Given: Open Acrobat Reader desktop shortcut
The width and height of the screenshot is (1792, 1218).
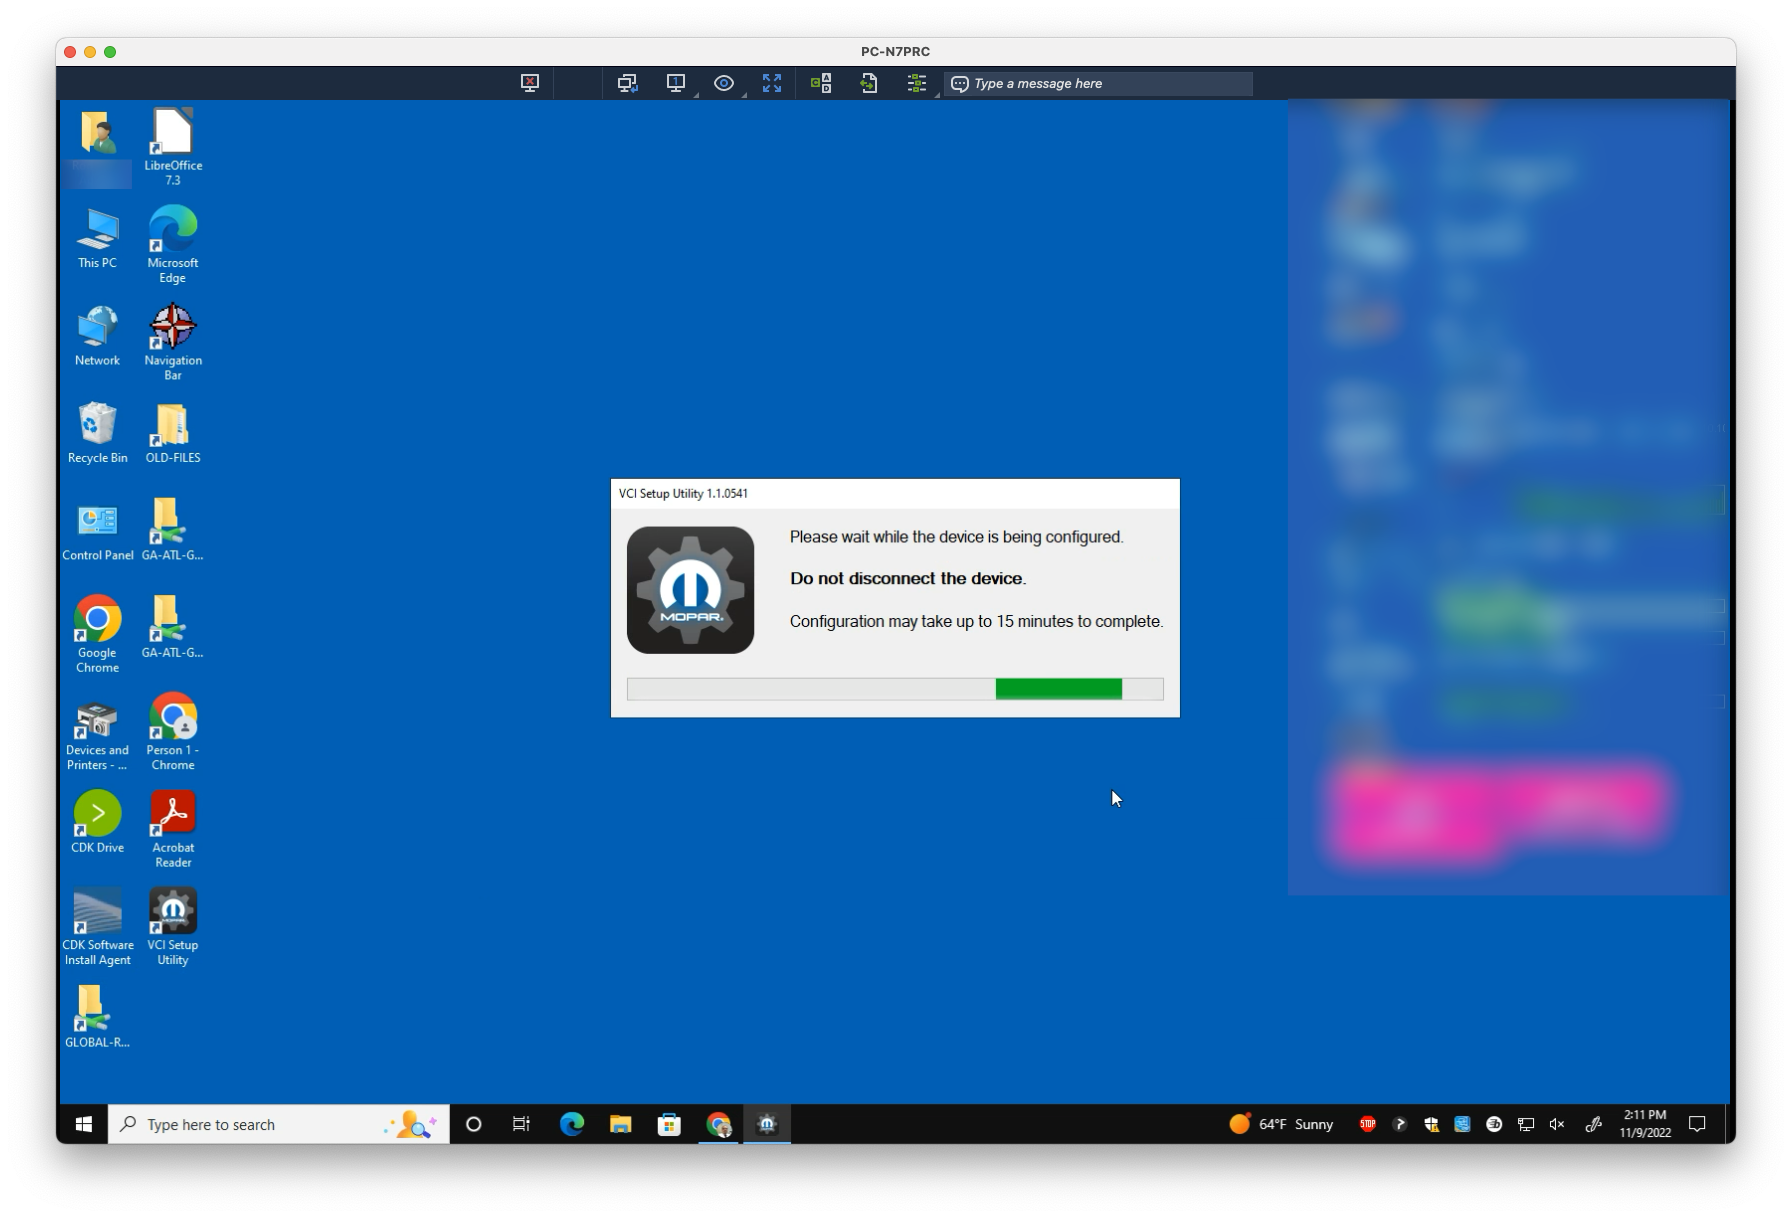Looking at the screenshot, I should coord(173,829).
